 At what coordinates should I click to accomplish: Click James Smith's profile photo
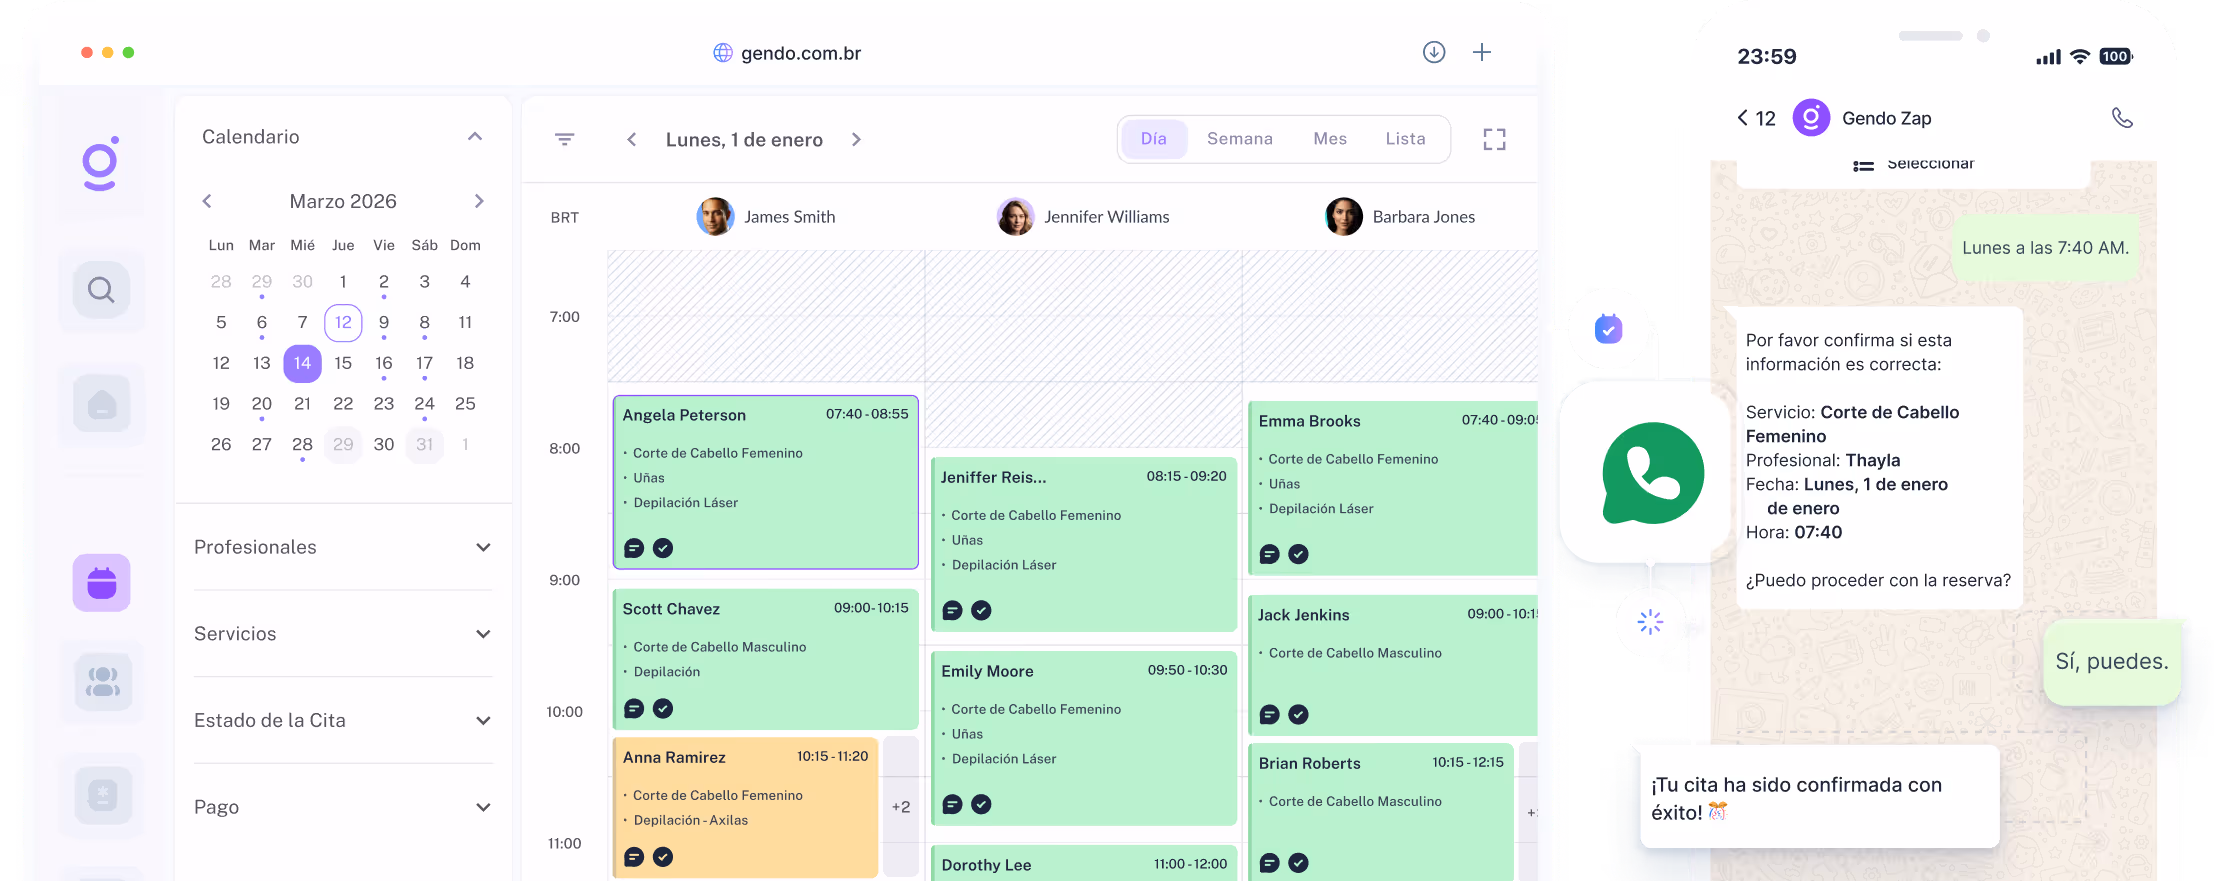pos(715,216)
